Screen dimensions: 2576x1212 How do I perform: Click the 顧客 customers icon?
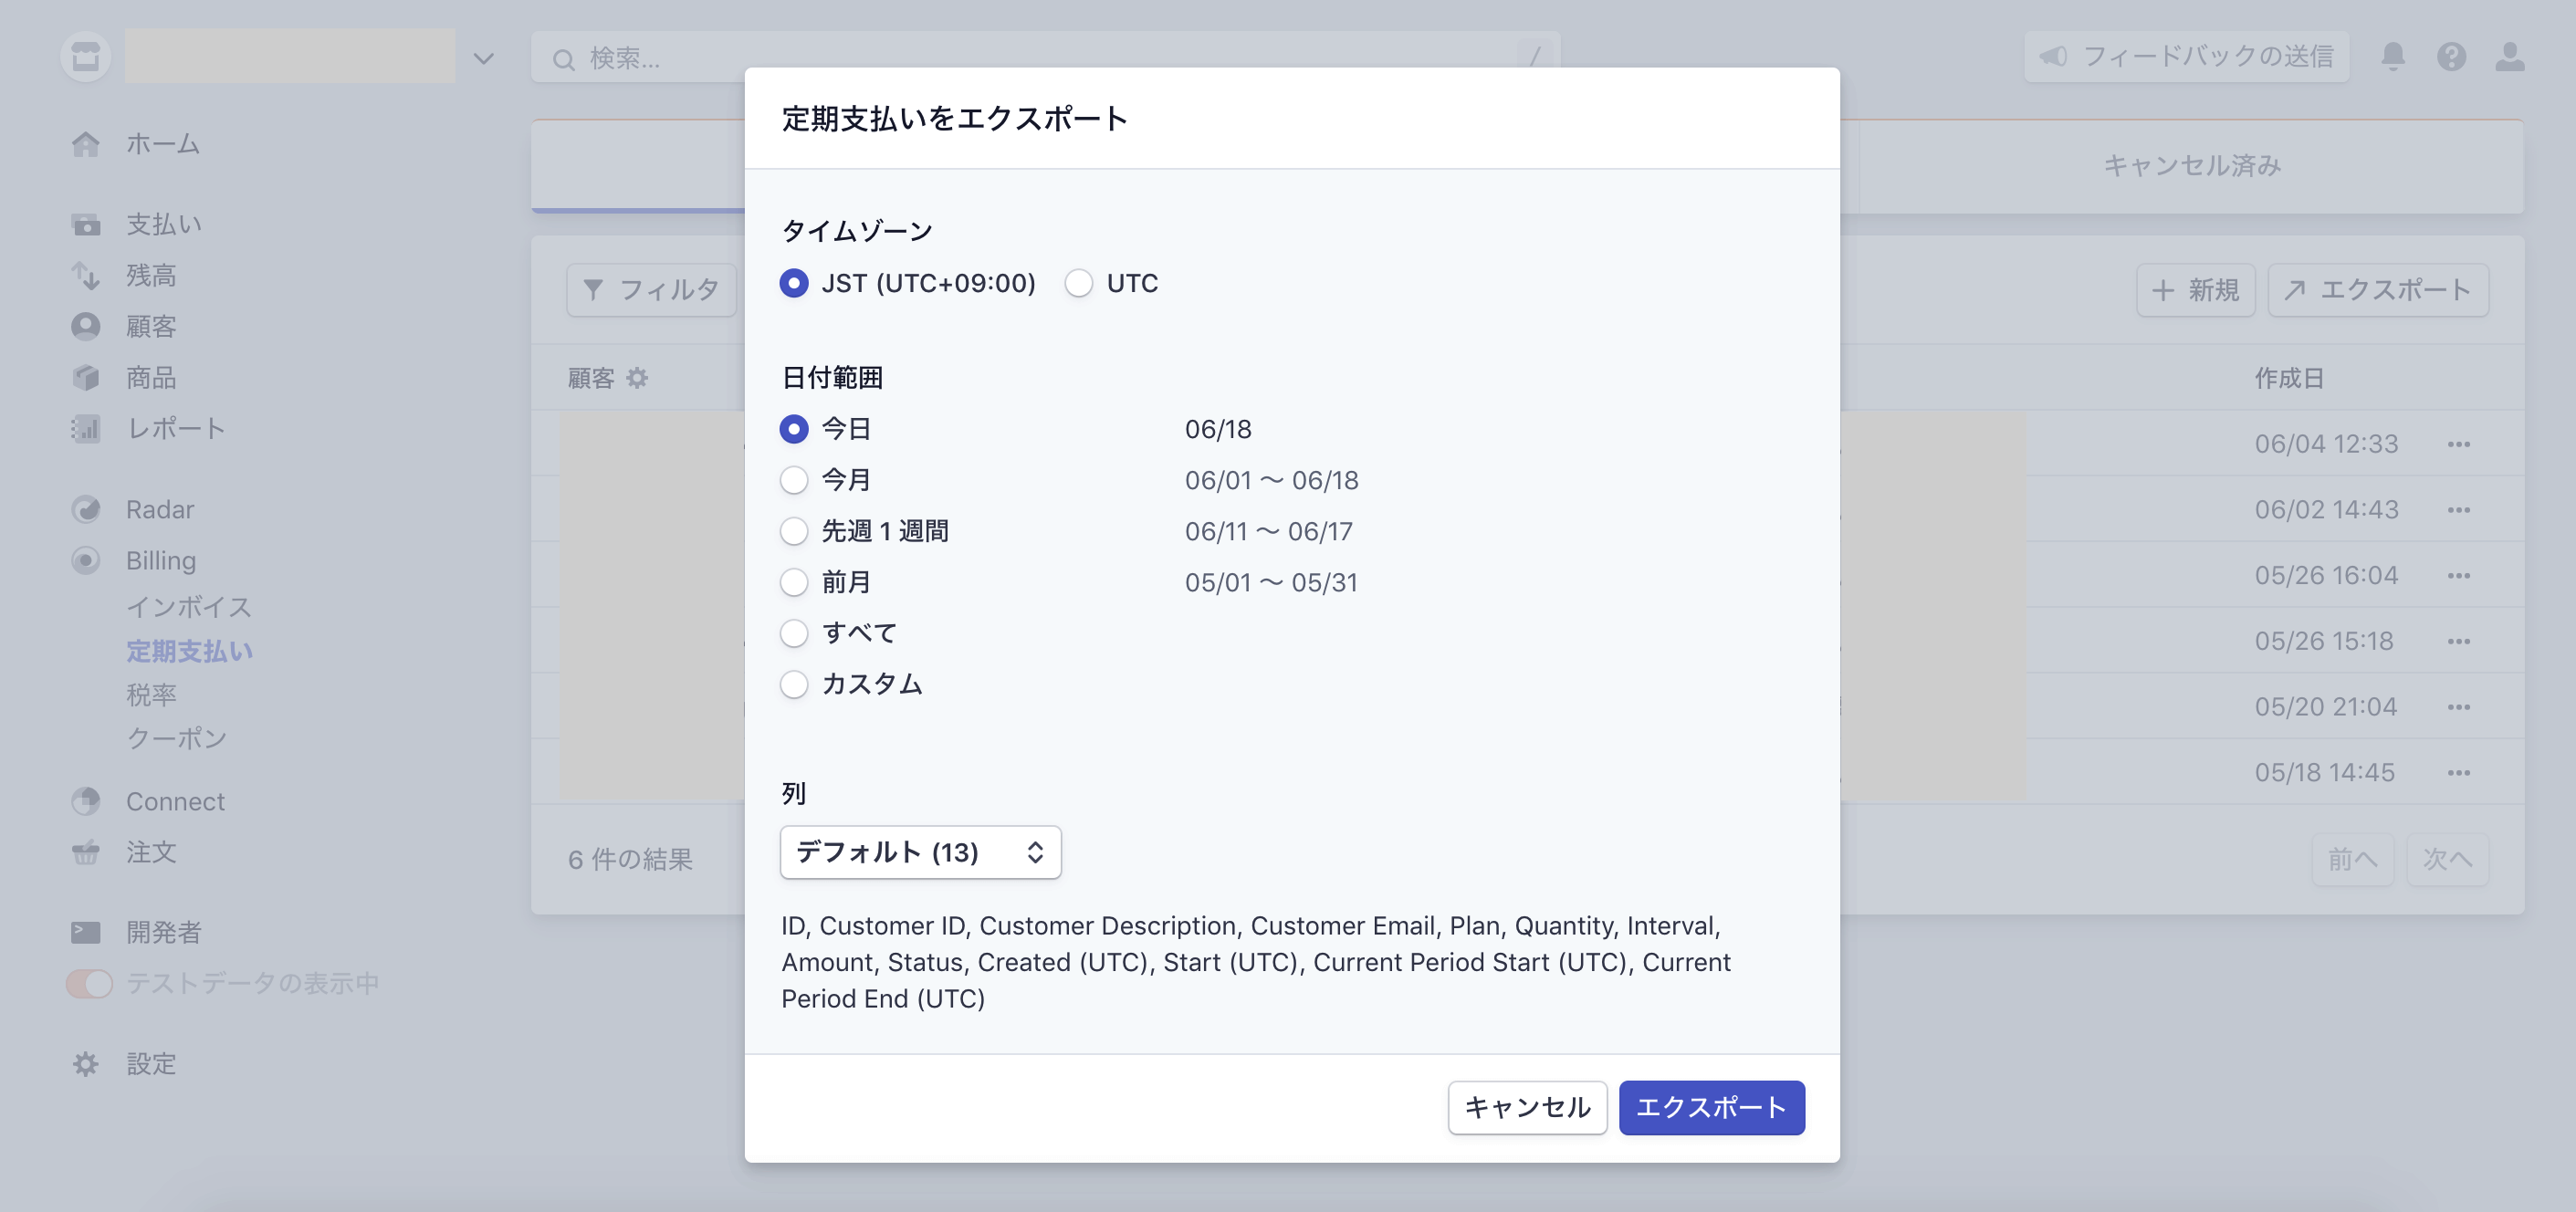pyautogui.click(x=86, y=326)
